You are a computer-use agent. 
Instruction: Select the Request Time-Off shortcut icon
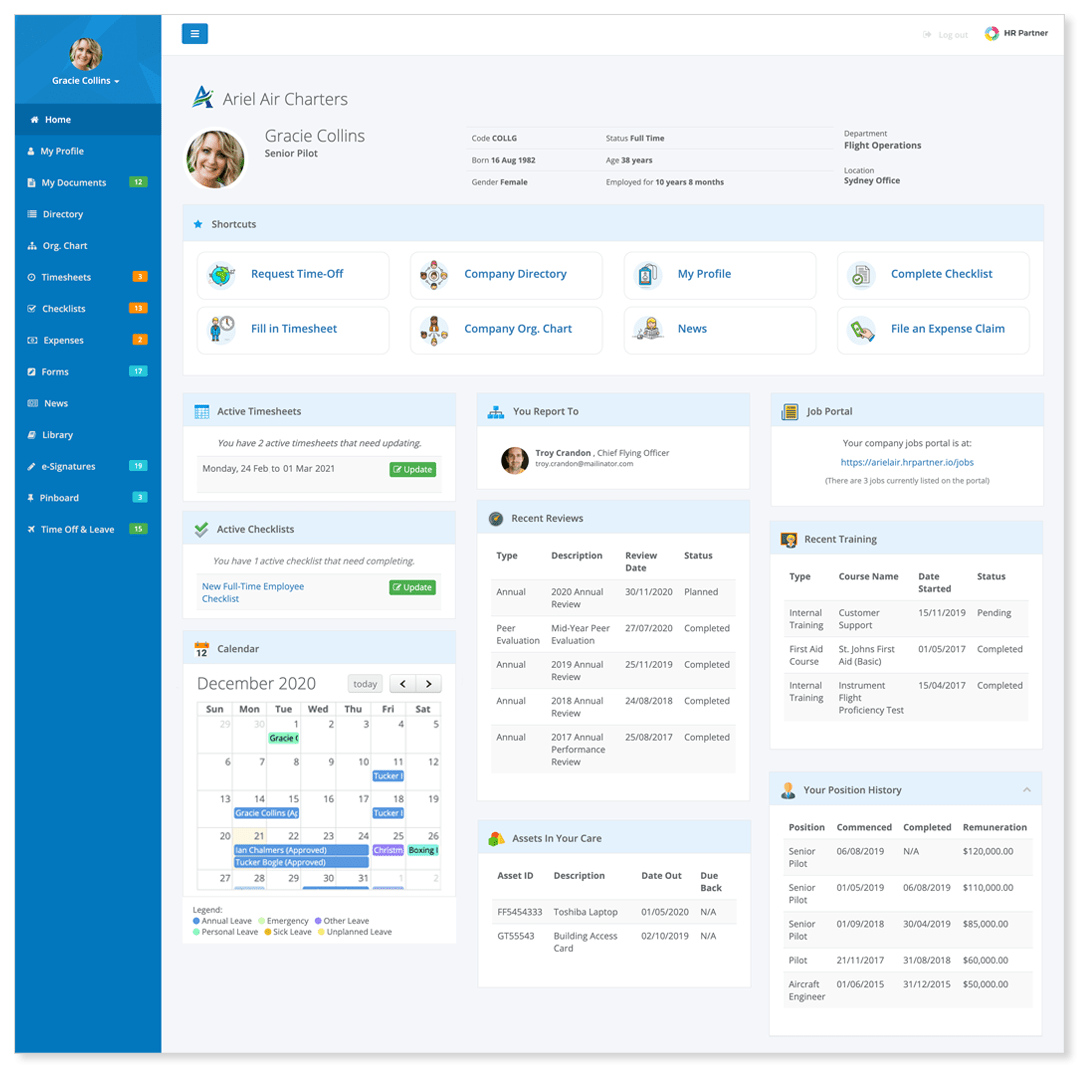pos(221,275)
